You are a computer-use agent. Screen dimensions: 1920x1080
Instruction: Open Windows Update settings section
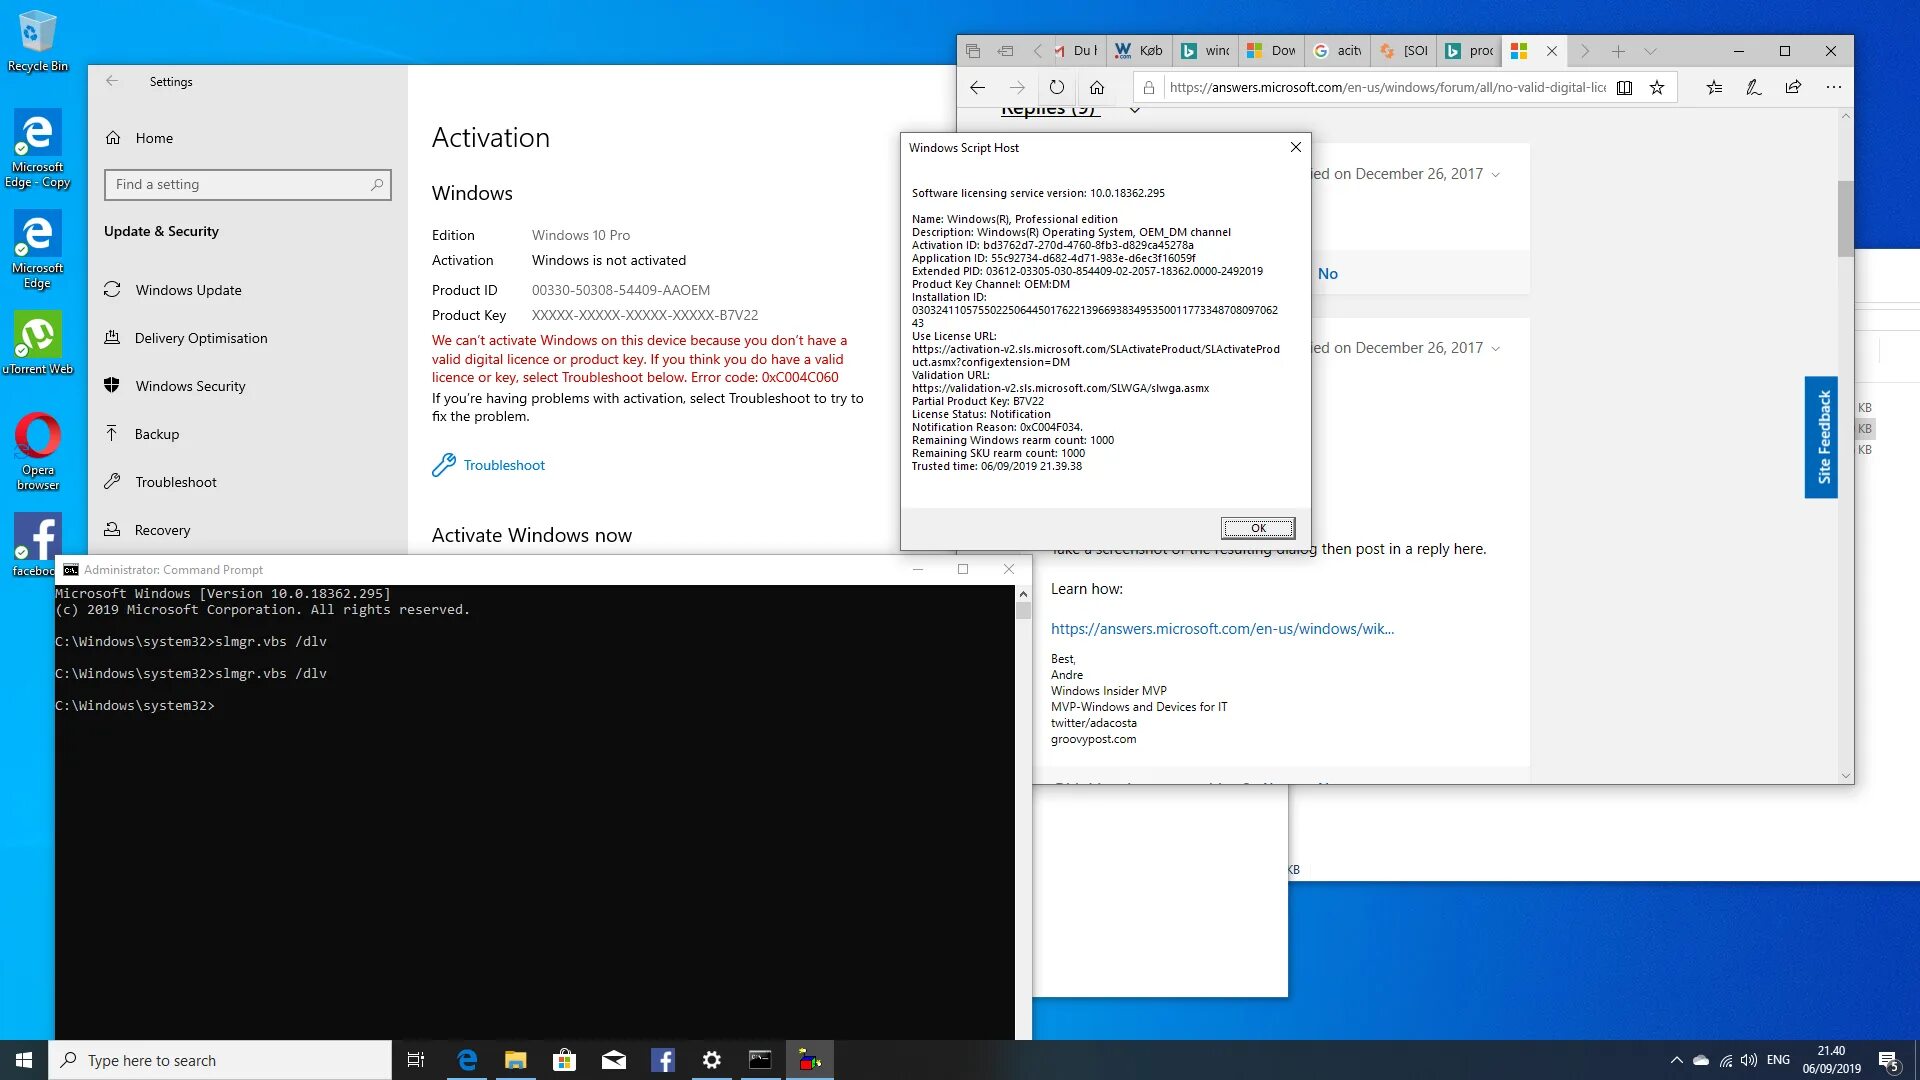coord(189,289)
